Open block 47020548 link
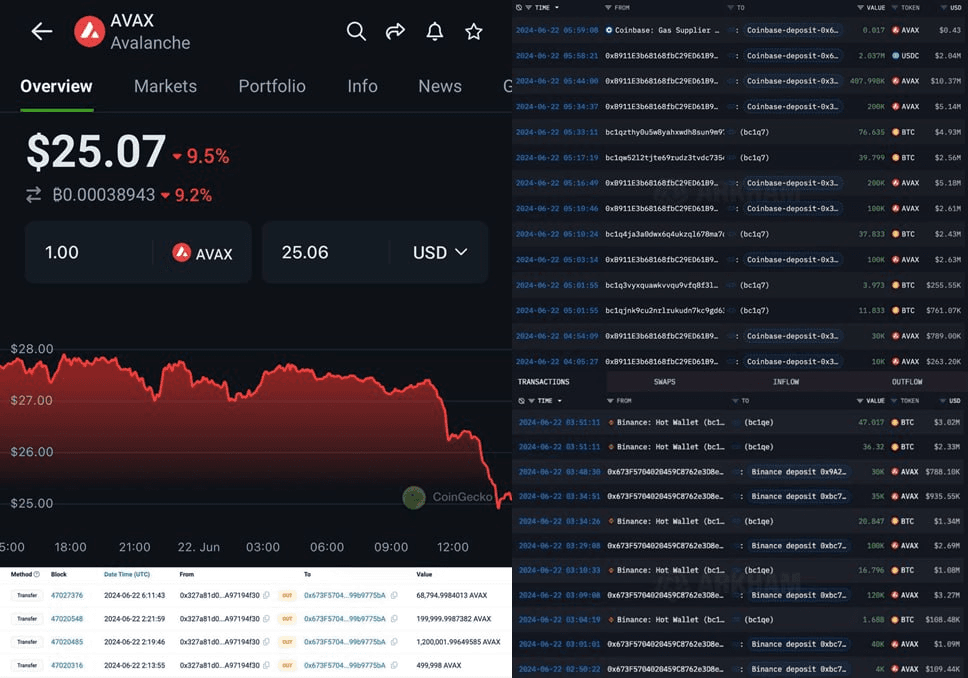Image resolution: width=968 pixels, height=678 pixels. (x=67, y=619)
